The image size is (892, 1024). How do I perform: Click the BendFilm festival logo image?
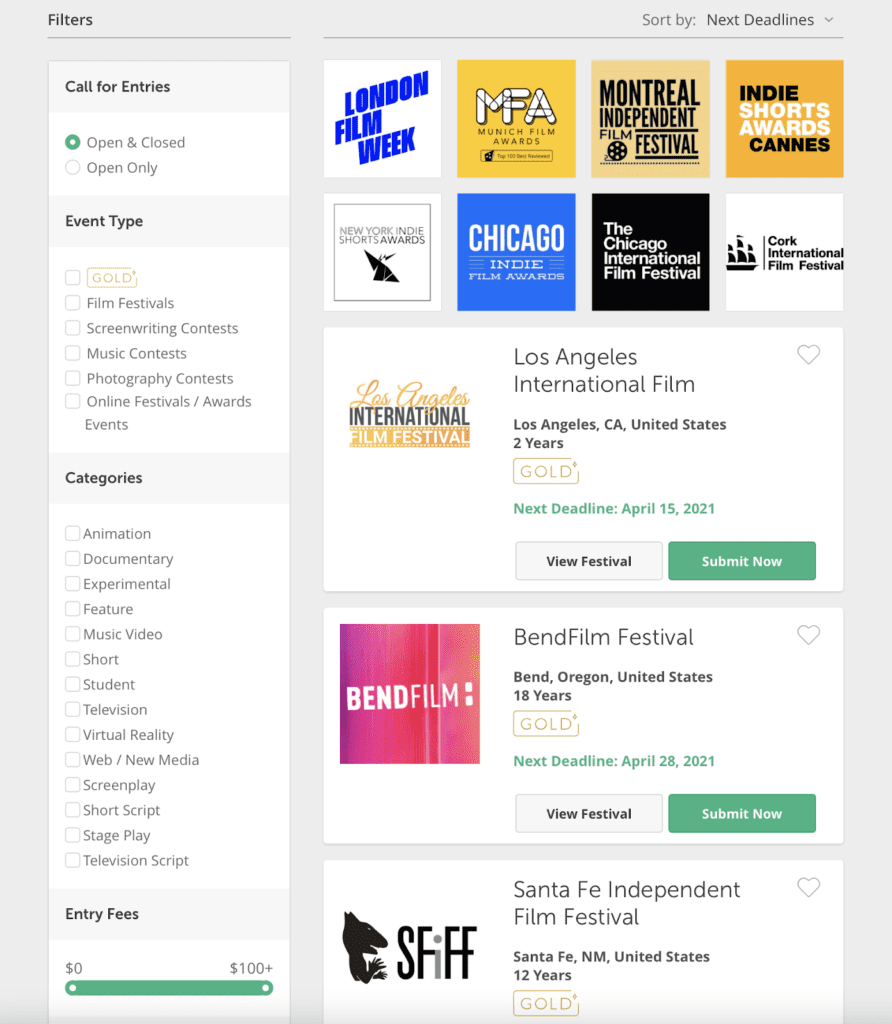coord(409,694)
